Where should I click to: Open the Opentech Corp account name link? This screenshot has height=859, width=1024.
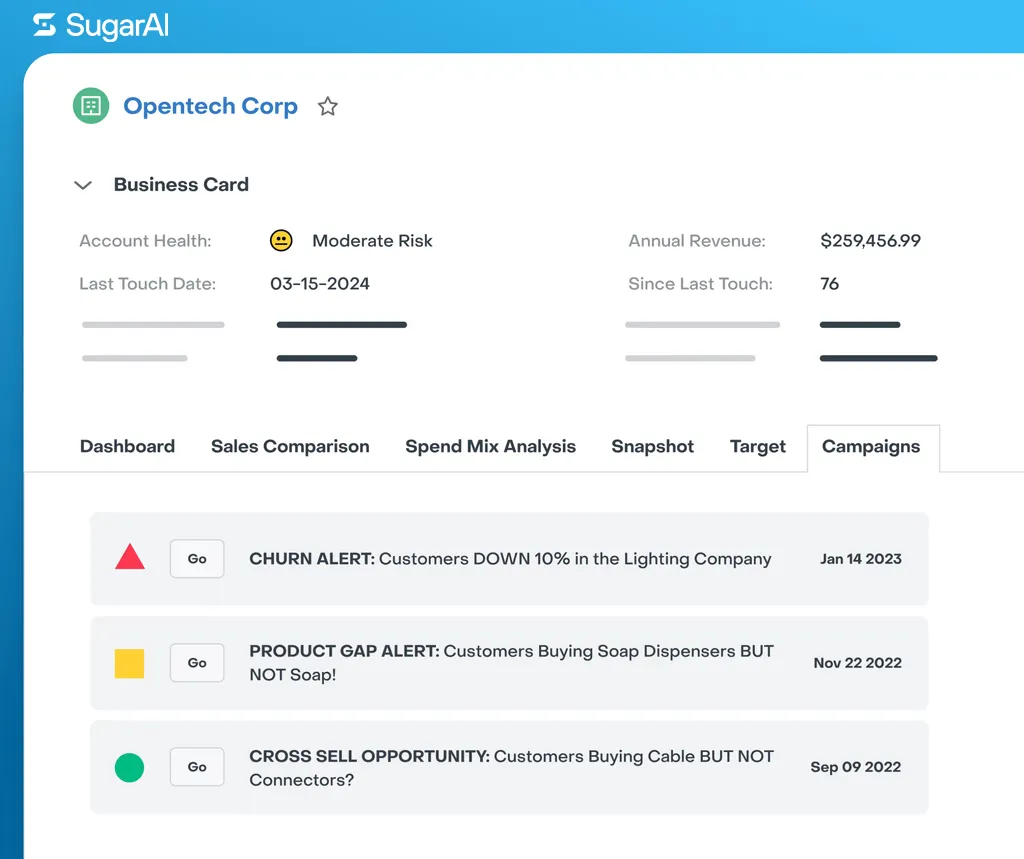point(210,107)
